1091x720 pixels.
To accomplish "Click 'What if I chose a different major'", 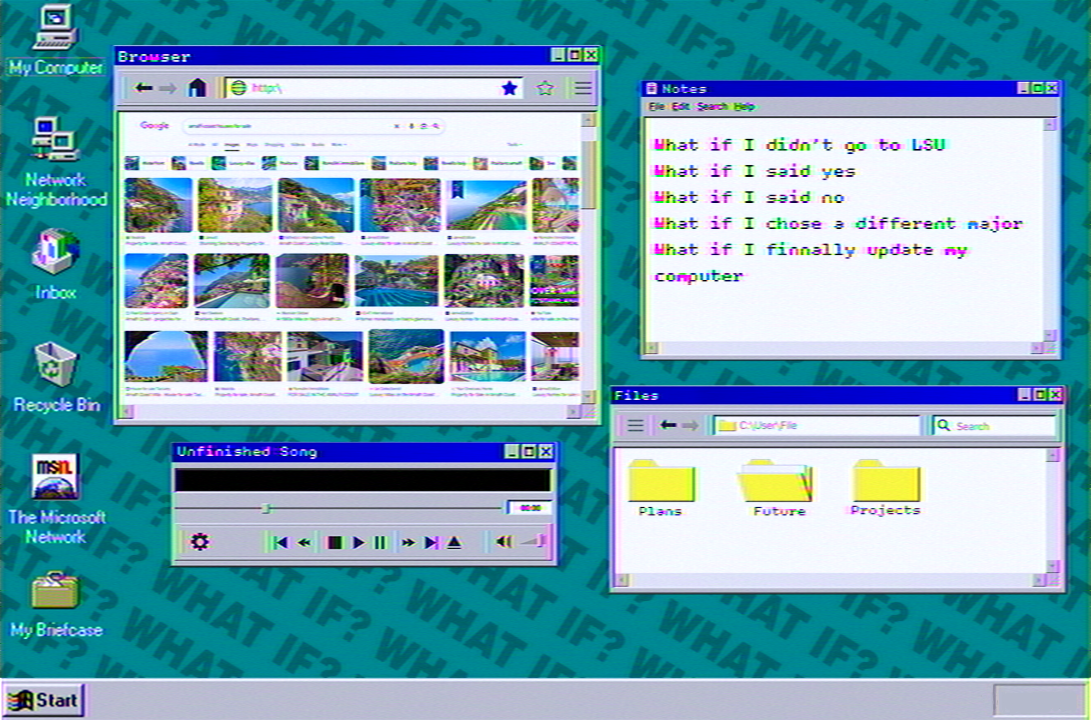I will click(838, 224).
